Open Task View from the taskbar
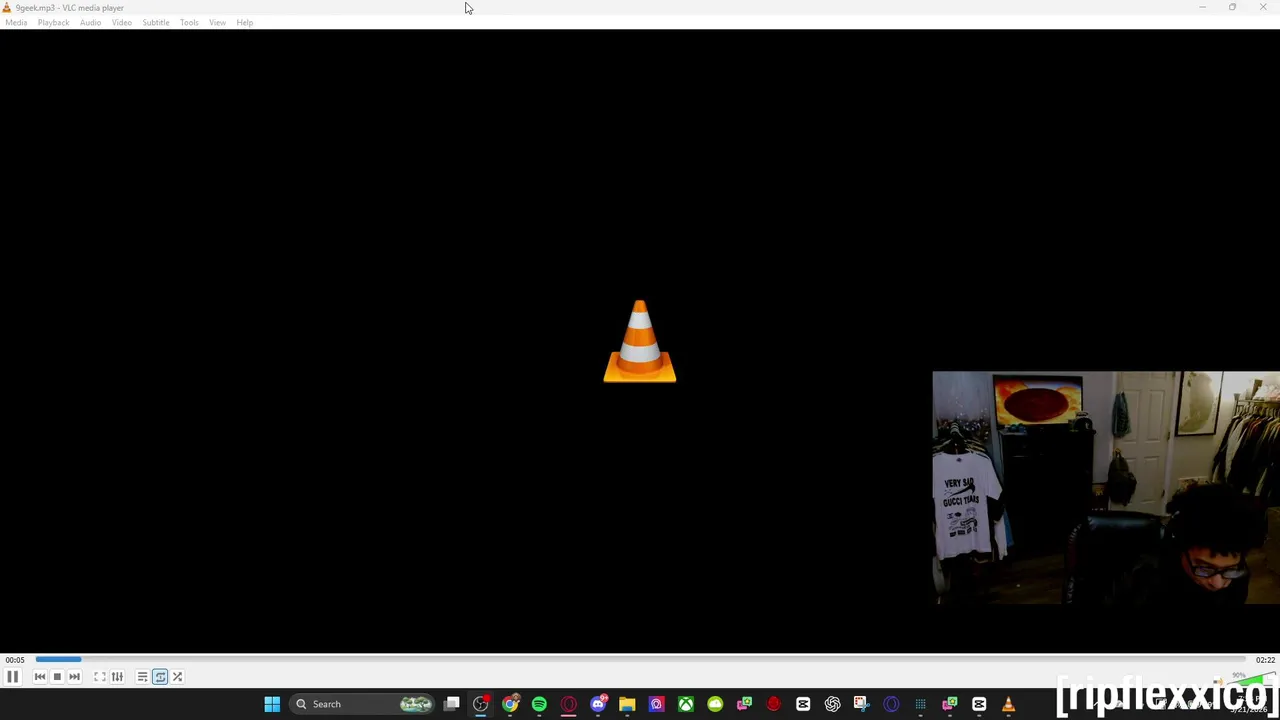 coord(452,704)
